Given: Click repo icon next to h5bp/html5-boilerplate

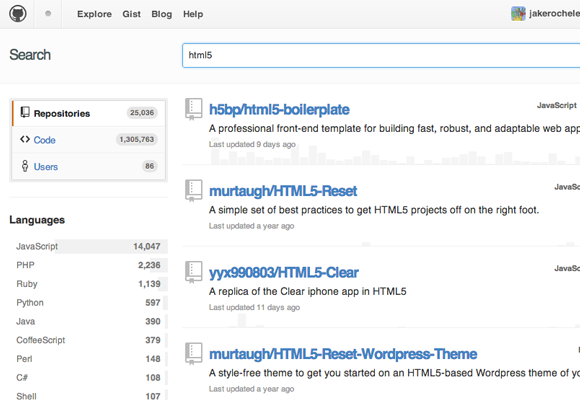Looking at the screenshot, I should point(193,109).
